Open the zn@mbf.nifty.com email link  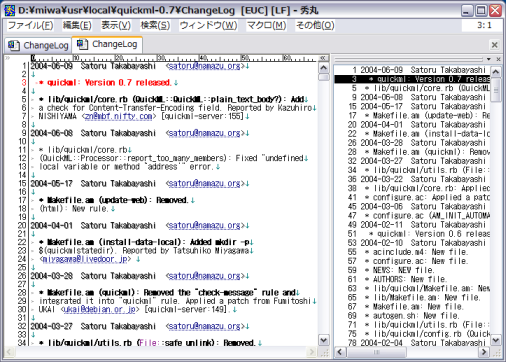(118, 116)
